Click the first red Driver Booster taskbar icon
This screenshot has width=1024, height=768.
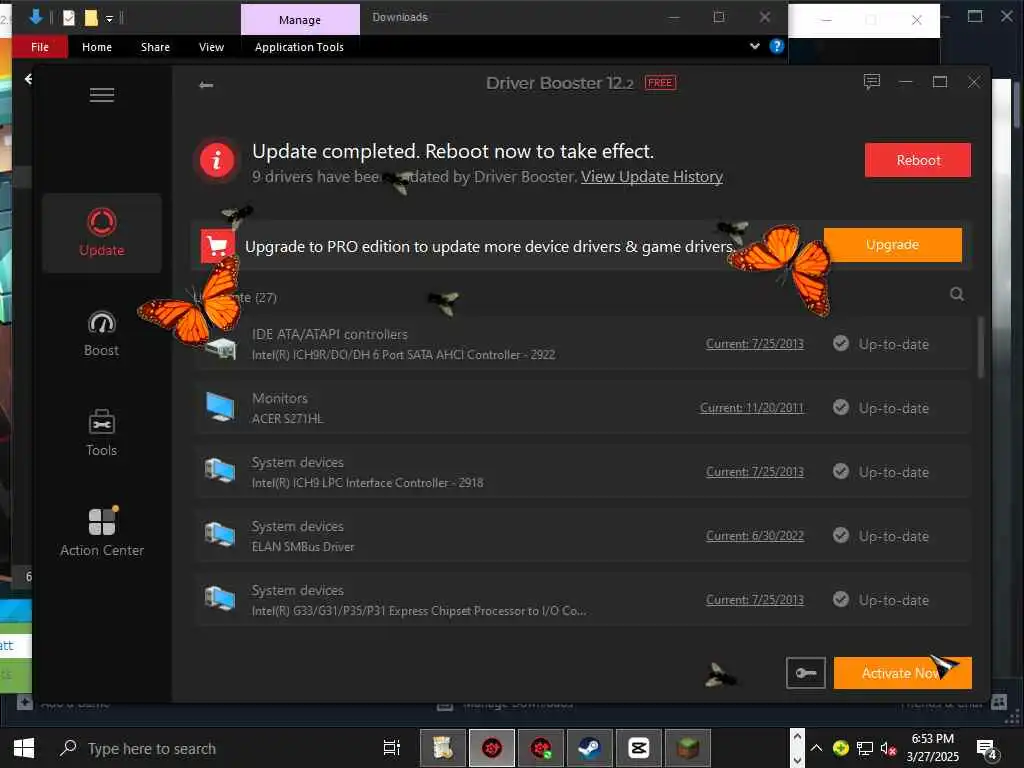click(x=492, y=748)
